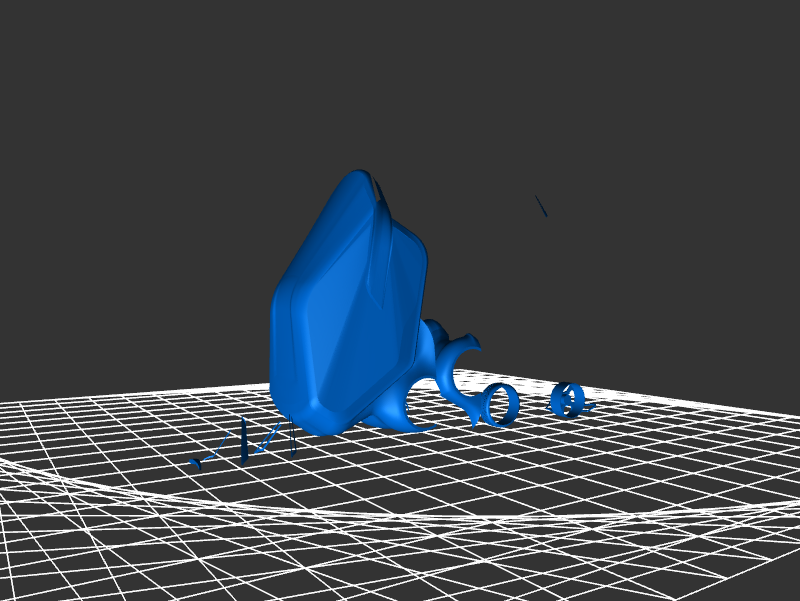Screen dimensions: 800x601
Task: Select the tiny blue sliver floating upper right
Action: 541,206
